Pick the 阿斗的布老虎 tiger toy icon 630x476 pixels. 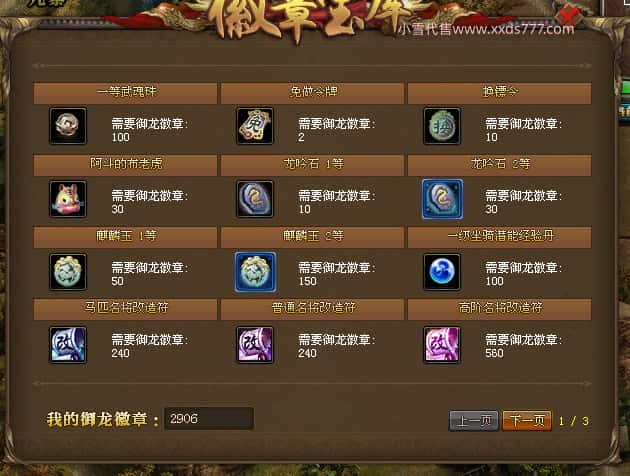(x=68, y=199)
